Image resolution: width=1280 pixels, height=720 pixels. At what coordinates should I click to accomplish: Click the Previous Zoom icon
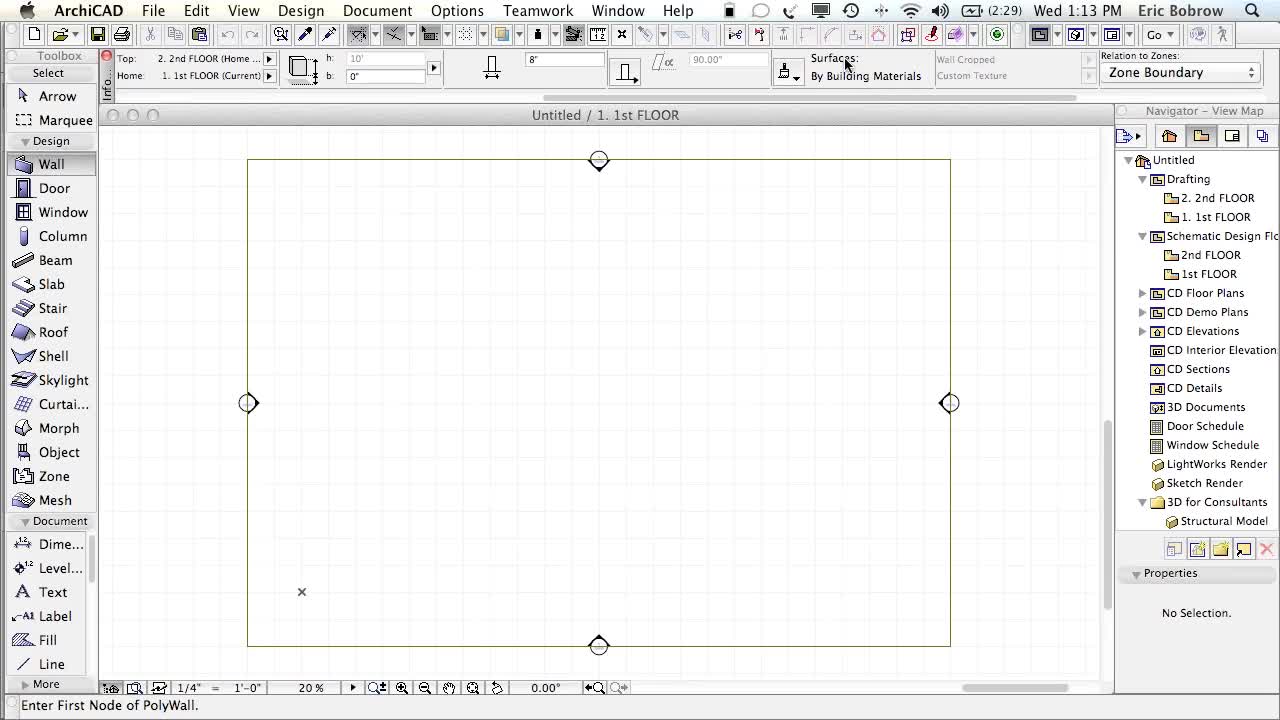pos(594,688)
